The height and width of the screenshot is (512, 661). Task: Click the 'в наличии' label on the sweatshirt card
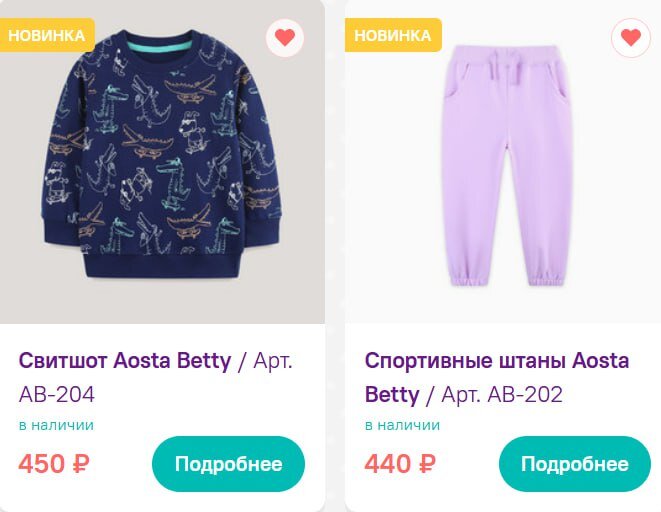click(x=56, y=425)
